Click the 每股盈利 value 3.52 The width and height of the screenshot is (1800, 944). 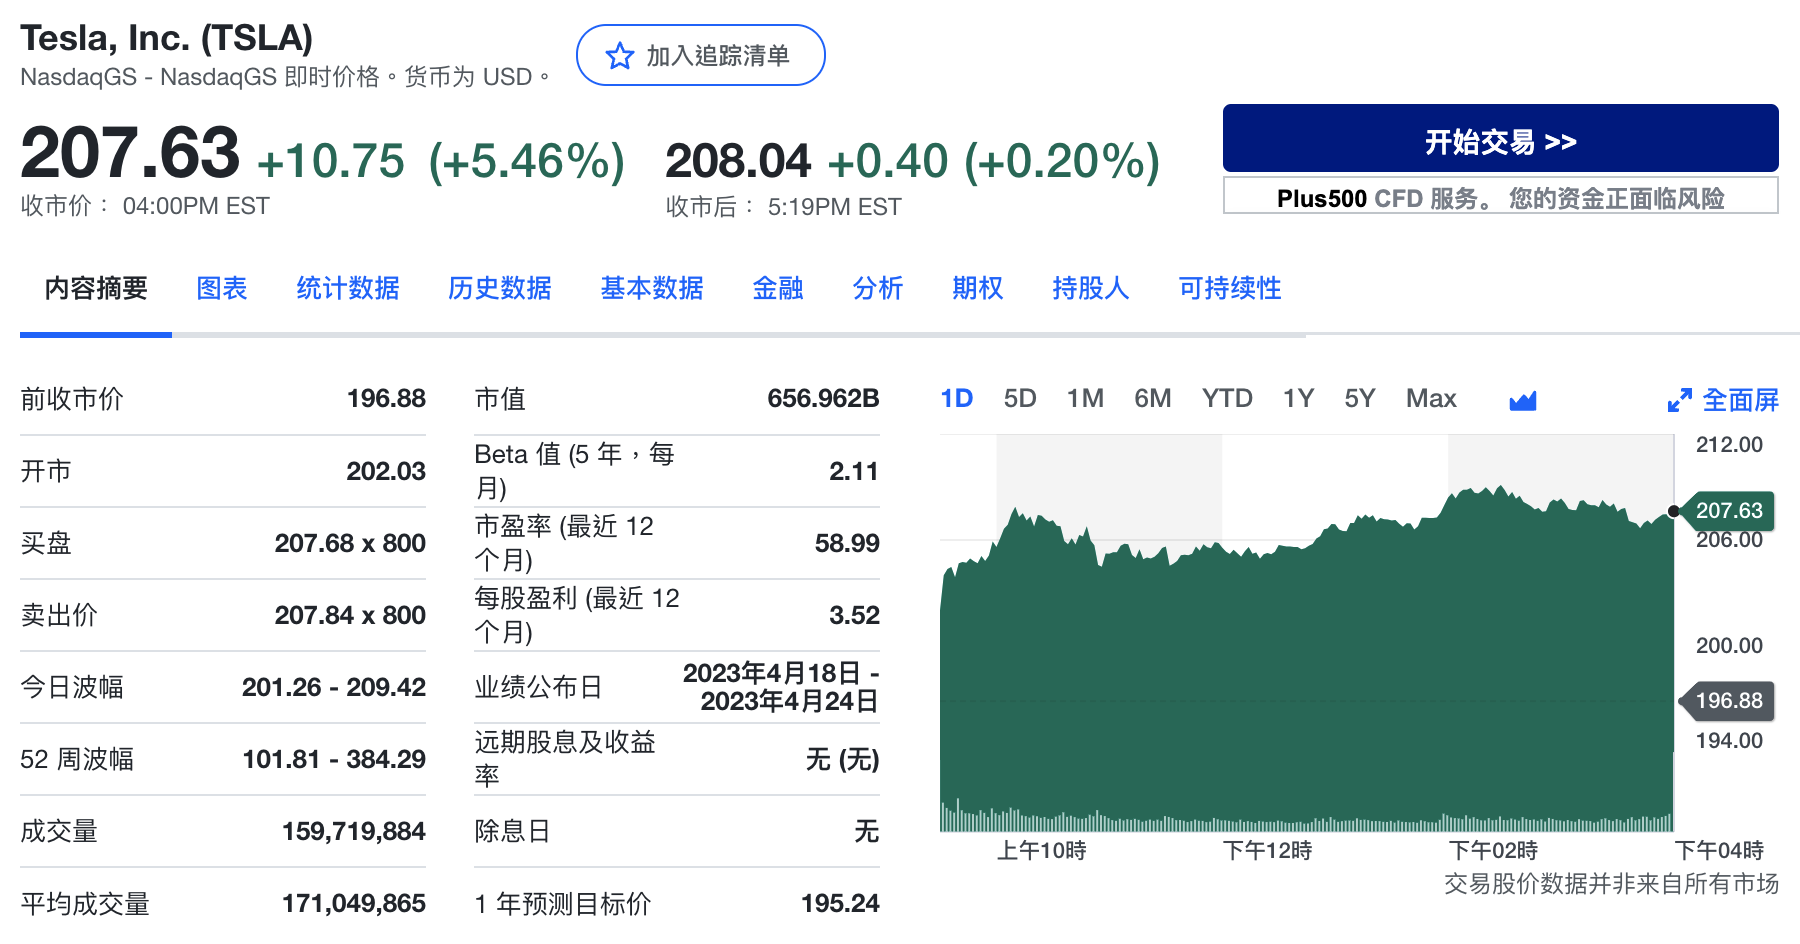tap(854, 615)
